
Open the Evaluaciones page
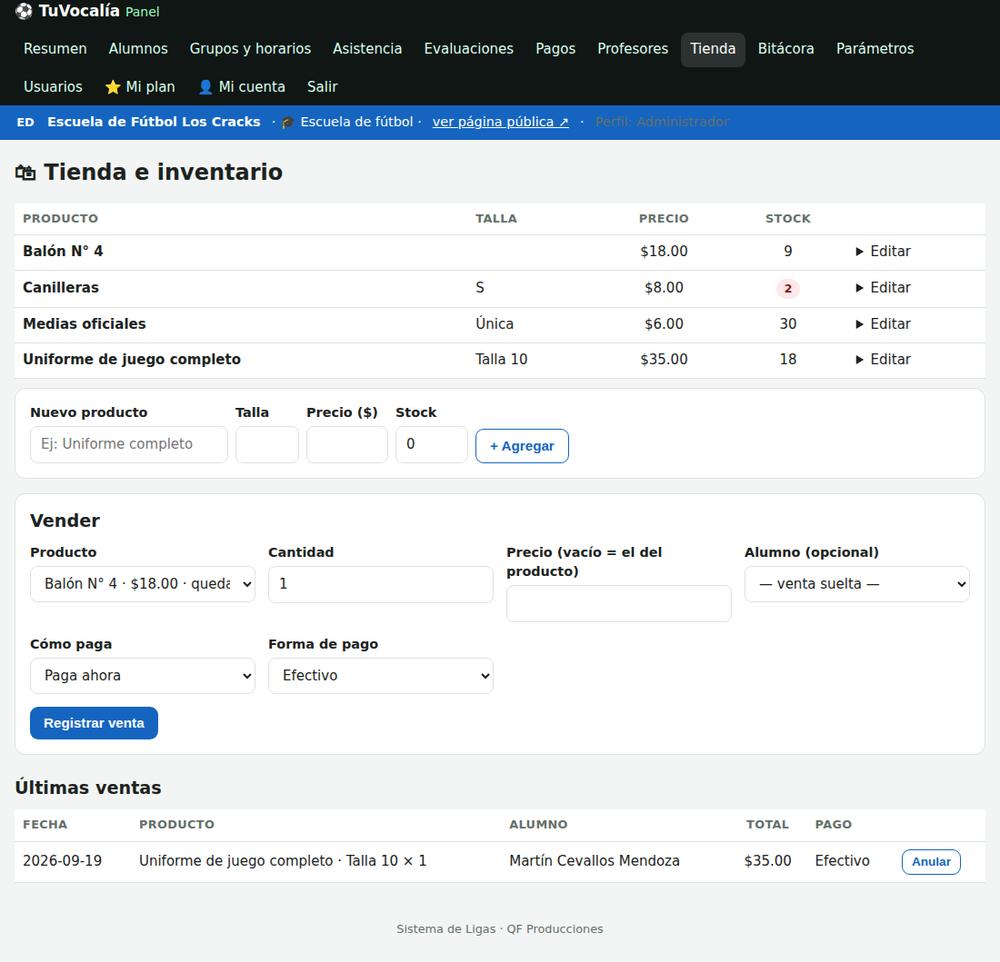tap(469, 48)
